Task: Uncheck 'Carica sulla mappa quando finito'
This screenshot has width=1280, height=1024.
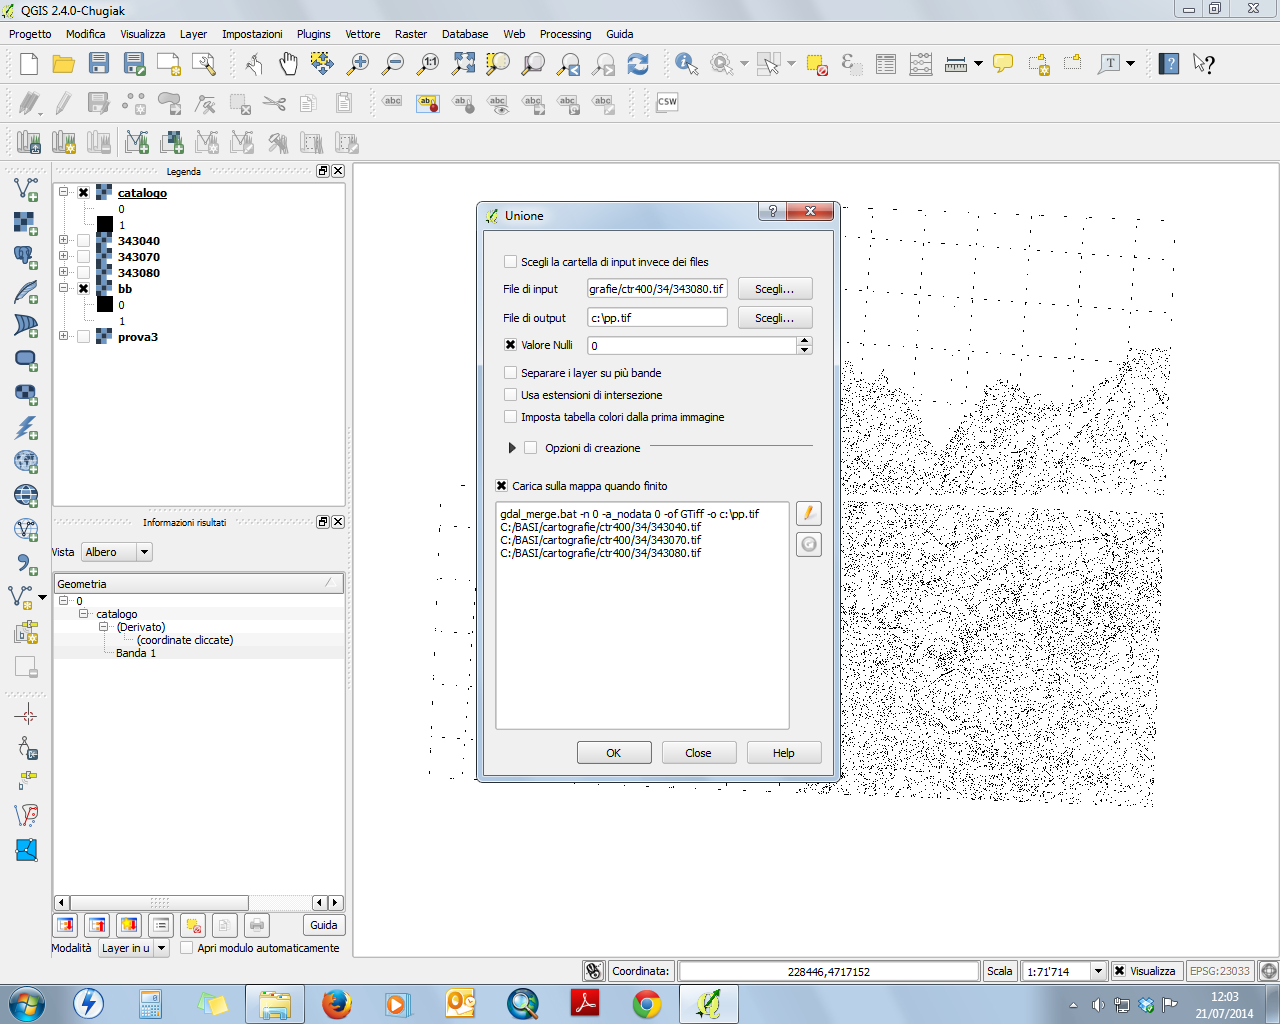Action: pyautogui.click(x=502, y=486)
